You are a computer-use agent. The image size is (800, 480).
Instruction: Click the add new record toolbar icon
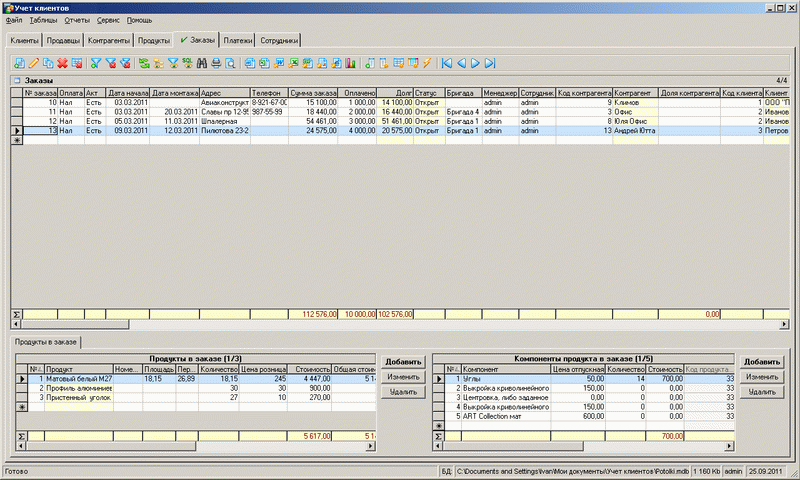(x=19, y=63)
